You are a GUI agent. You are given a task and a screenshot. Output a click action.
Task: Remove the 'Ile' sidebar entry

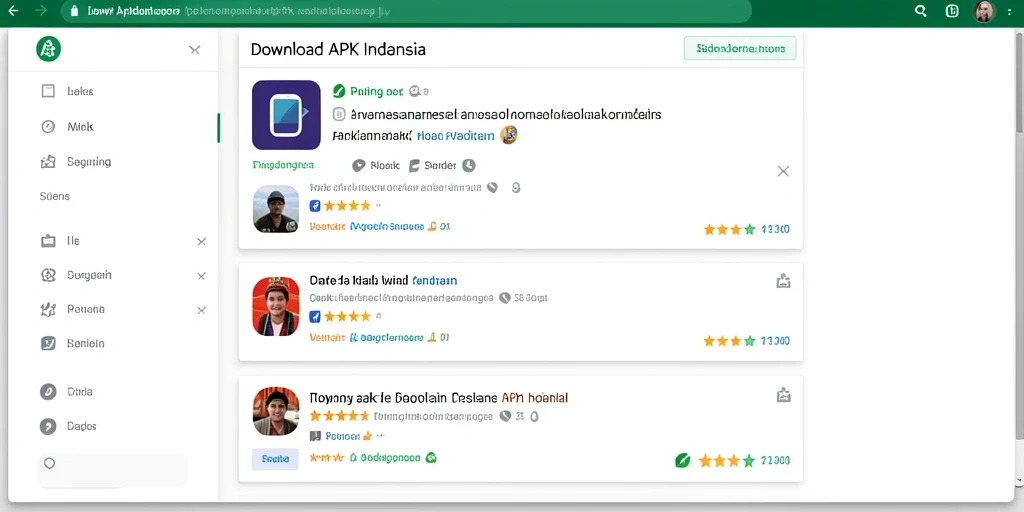(202, 242)
